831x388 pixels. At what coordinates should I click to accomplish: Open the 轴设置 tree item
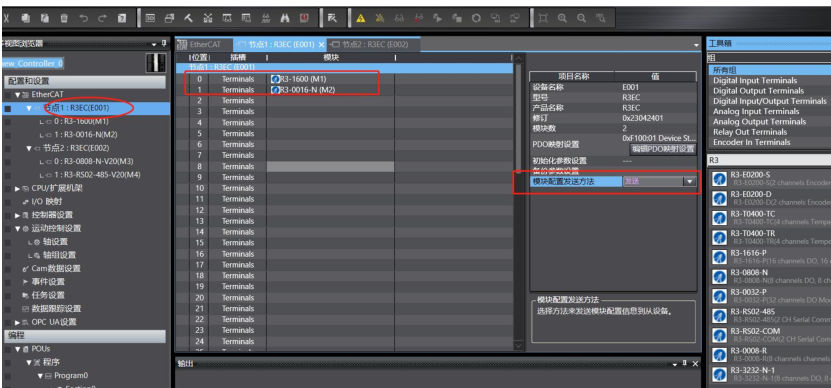point(55,242)
